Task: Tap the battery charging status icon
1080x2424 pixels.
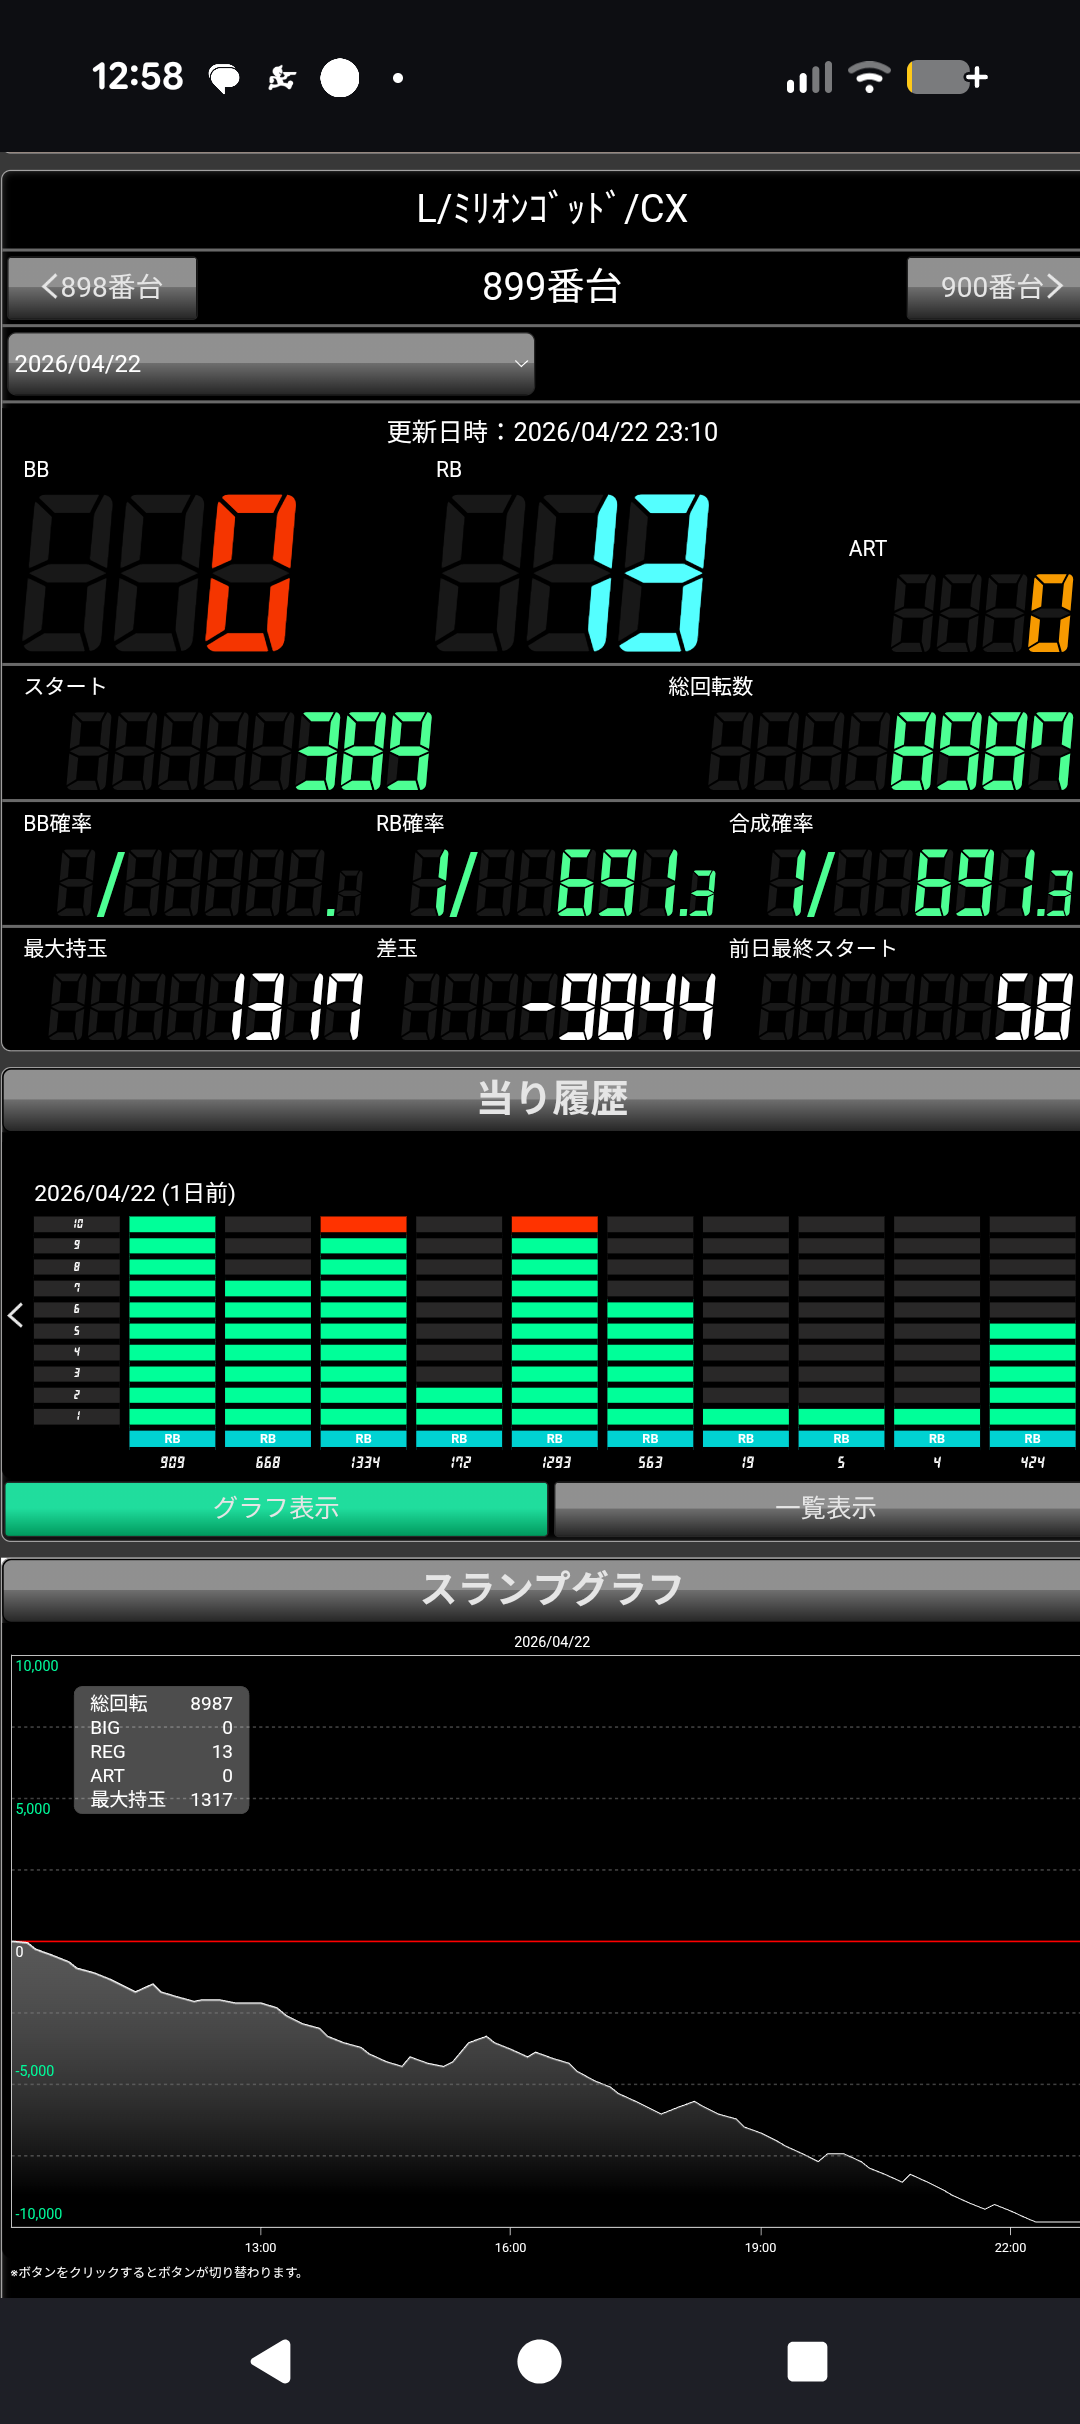Action: [x=946, y=77]
